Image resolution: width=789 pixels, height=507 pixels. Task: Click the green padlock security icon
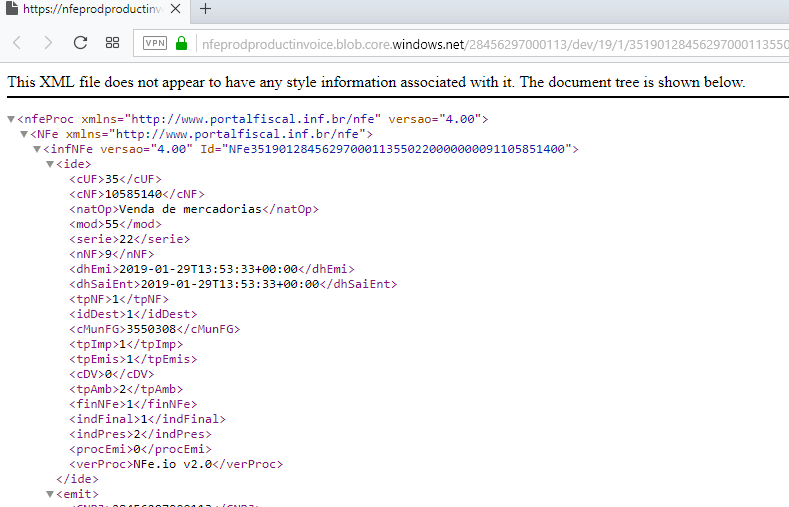click(x=182, y=43)
